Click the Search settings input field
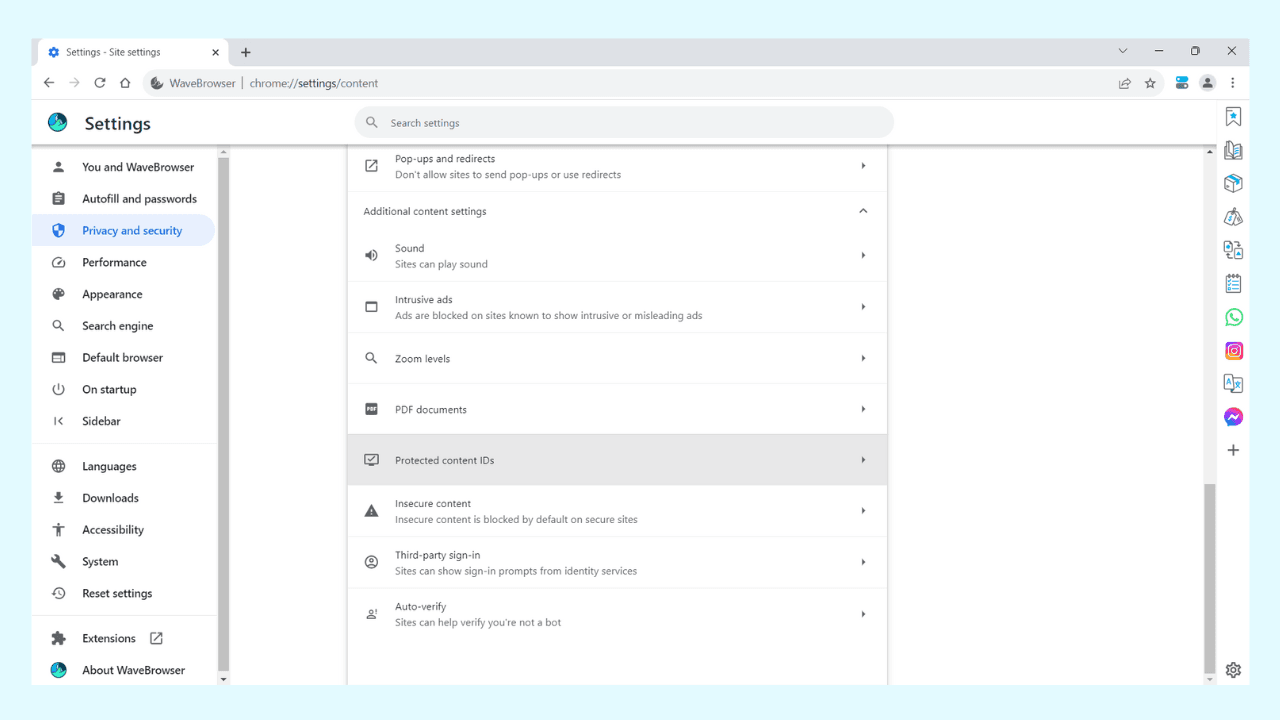Screen dimensions: 1280x720 pos(624,123)
